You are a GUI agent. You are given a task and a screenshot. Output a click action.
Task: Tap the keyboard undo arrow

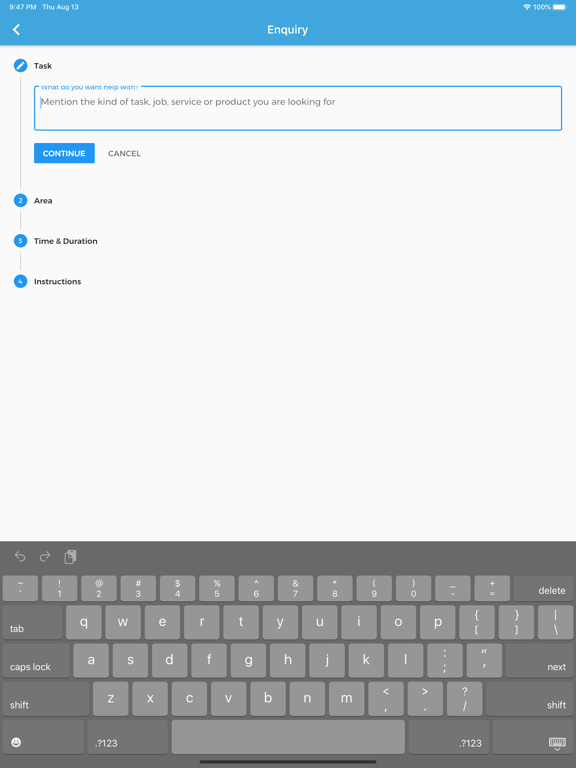tap(20, 556)
